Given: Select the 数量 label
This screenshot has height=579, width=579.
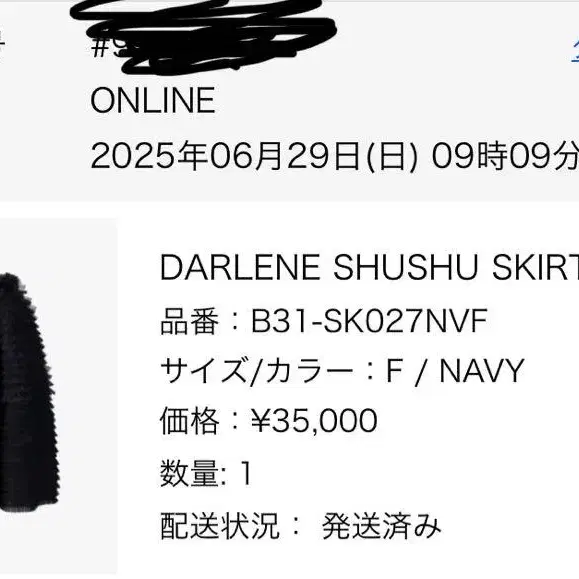Looking at the screenshot, I should coord(189,473).
